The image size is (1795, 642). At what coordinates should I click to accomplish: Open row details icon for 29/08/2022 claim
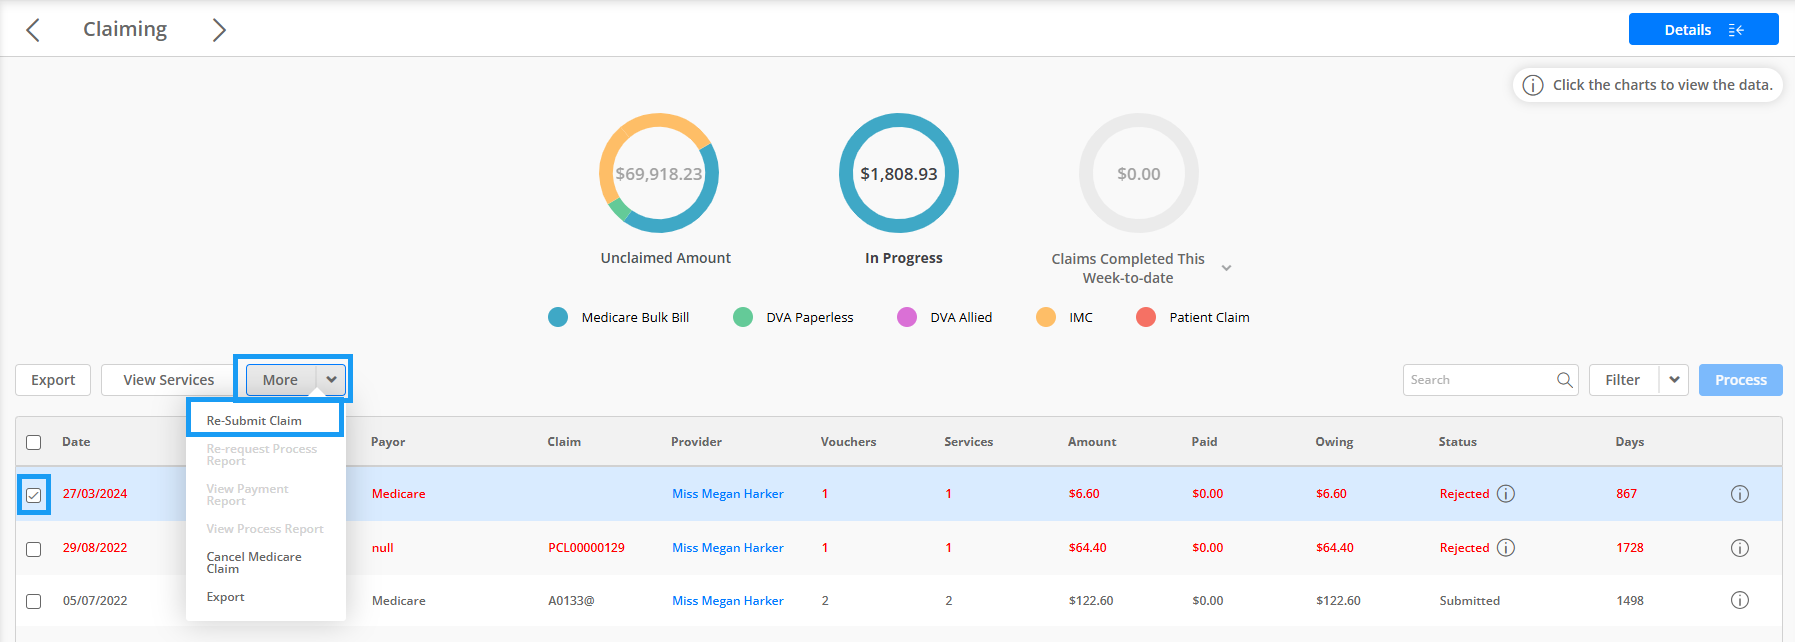(x=1740, y=548)
